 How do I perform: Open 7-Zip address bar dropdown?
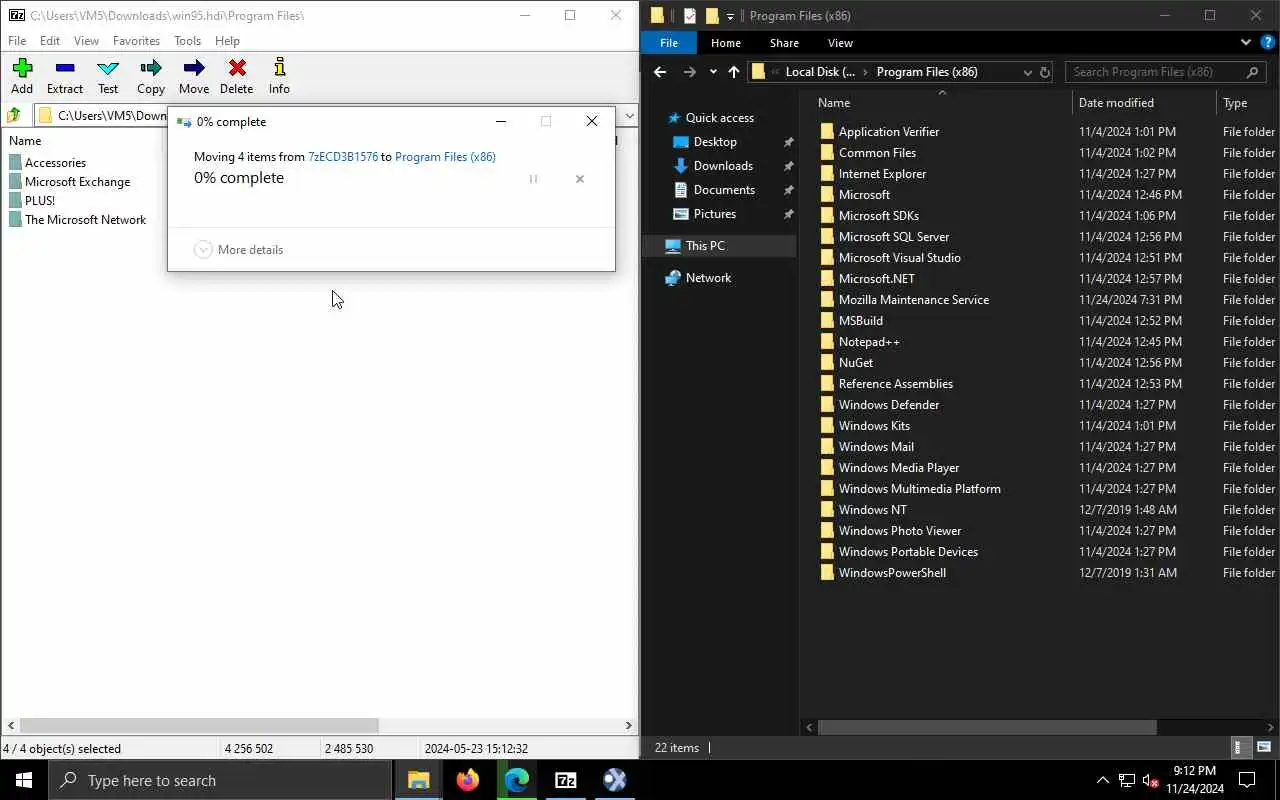coord(629,115)
